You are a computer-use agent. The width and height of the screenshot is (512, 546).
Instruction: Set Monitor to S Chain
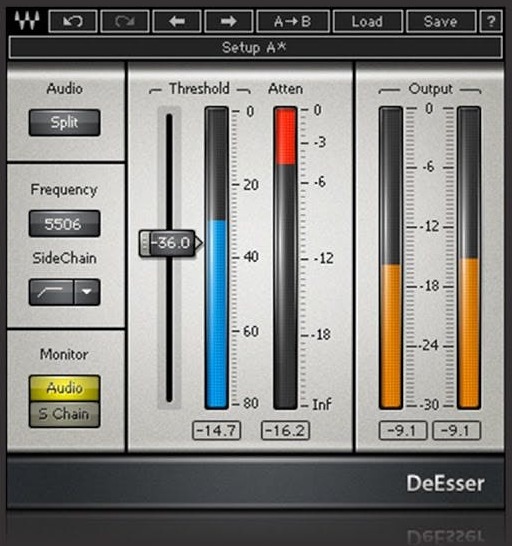(x=64, y=414)
